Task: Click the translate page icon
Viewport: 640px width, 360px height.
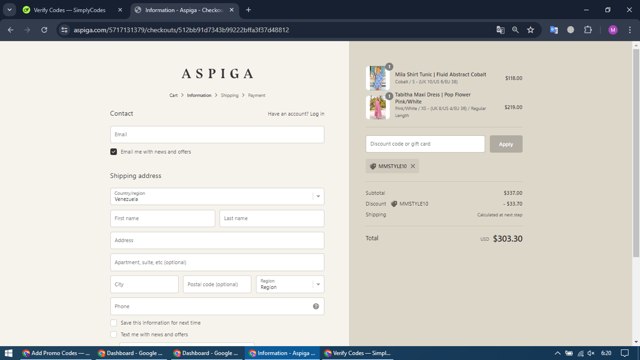Action: click(x=500, y=30)
